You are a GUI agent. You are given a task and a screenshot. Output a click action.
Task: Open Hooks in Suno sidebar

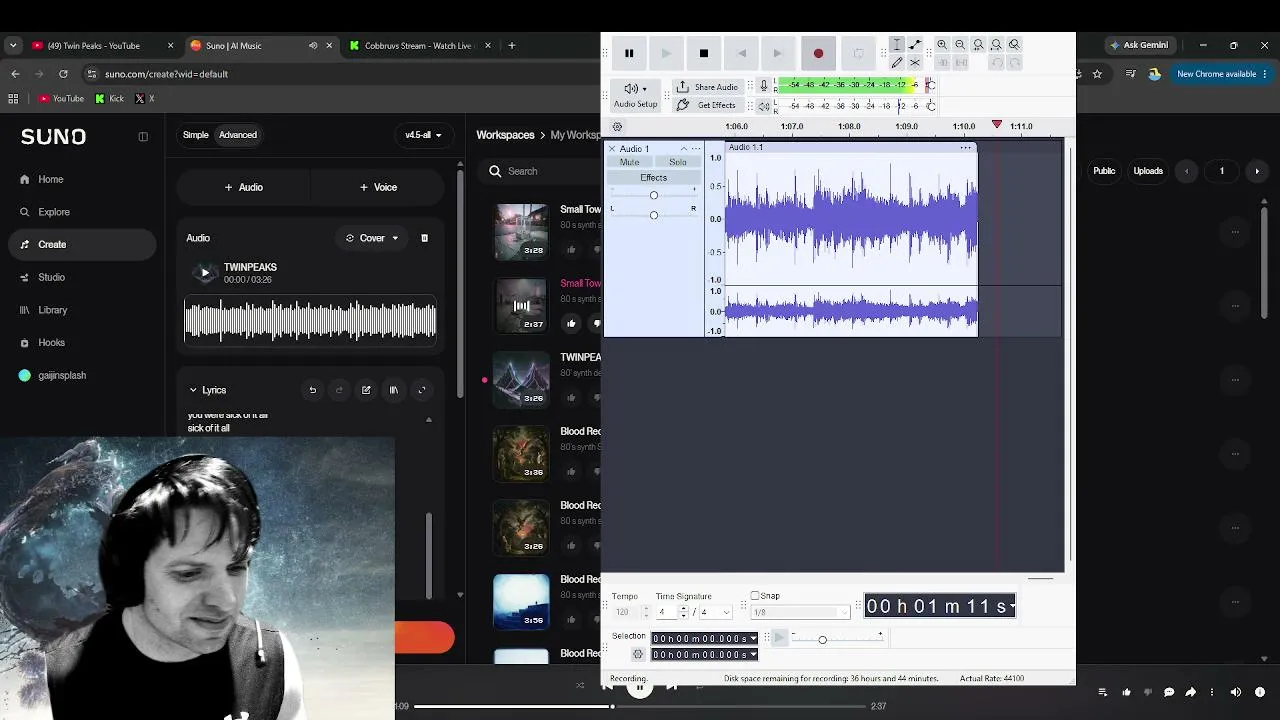coord(51,342)
